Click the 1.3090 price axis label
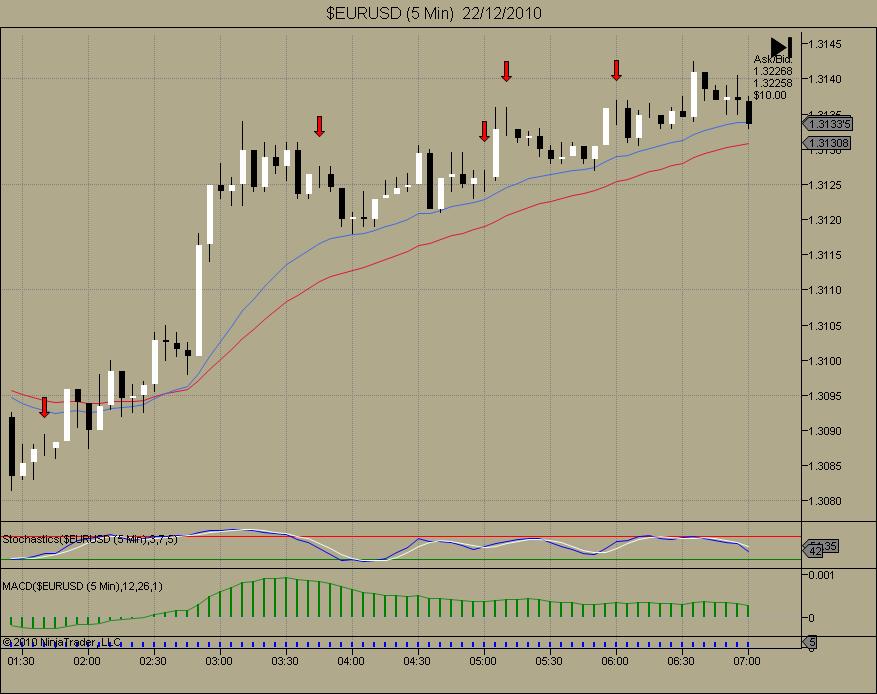This screenshot has height=694, width=877. click(826, 431)
